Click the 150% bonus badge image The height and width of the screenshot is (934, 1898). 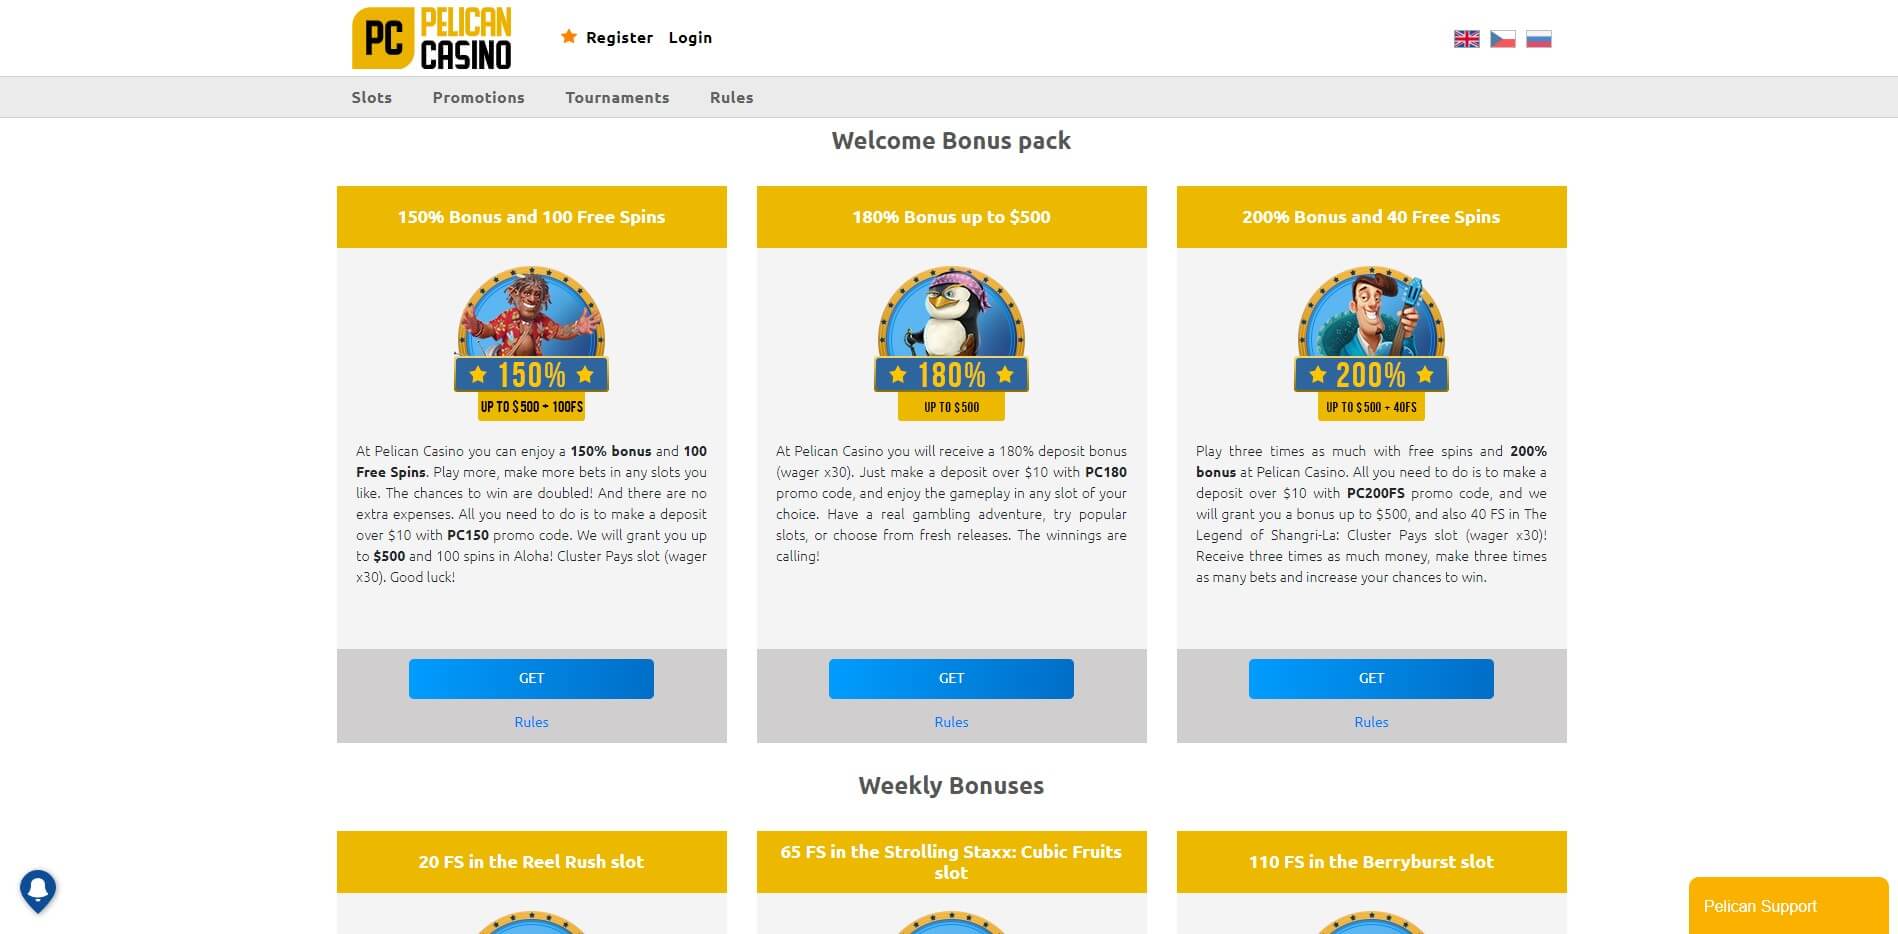tap(531, 343)
